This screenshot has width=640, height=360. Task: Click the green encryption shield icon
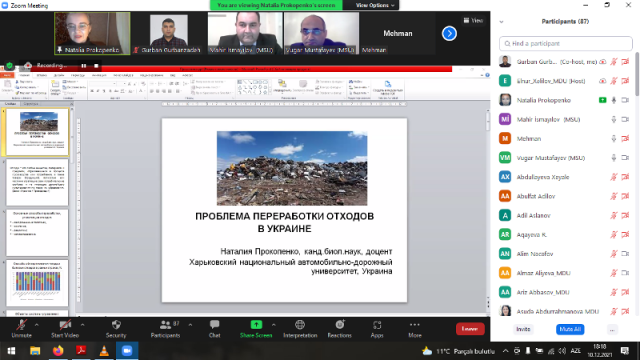coord(9,65)
